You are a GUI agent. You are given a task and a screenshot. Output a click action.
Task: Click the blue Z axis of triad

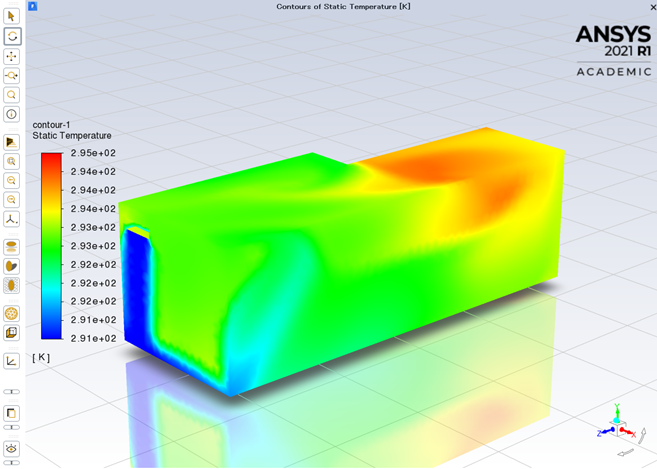606,431
